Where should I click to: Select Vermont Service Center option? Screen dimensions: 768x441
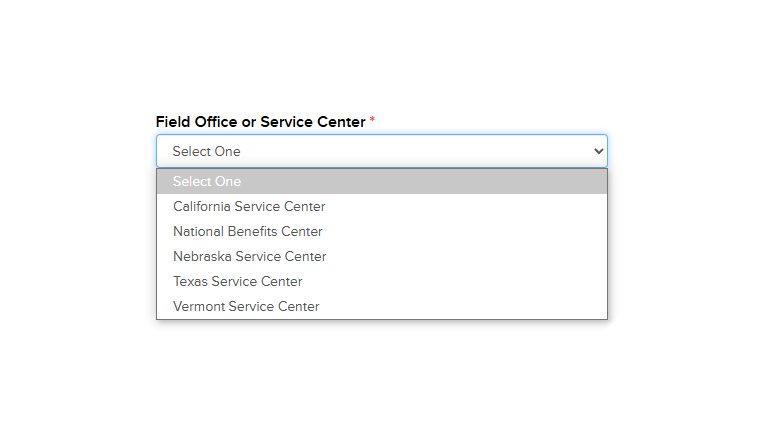(x=382, y=306)
